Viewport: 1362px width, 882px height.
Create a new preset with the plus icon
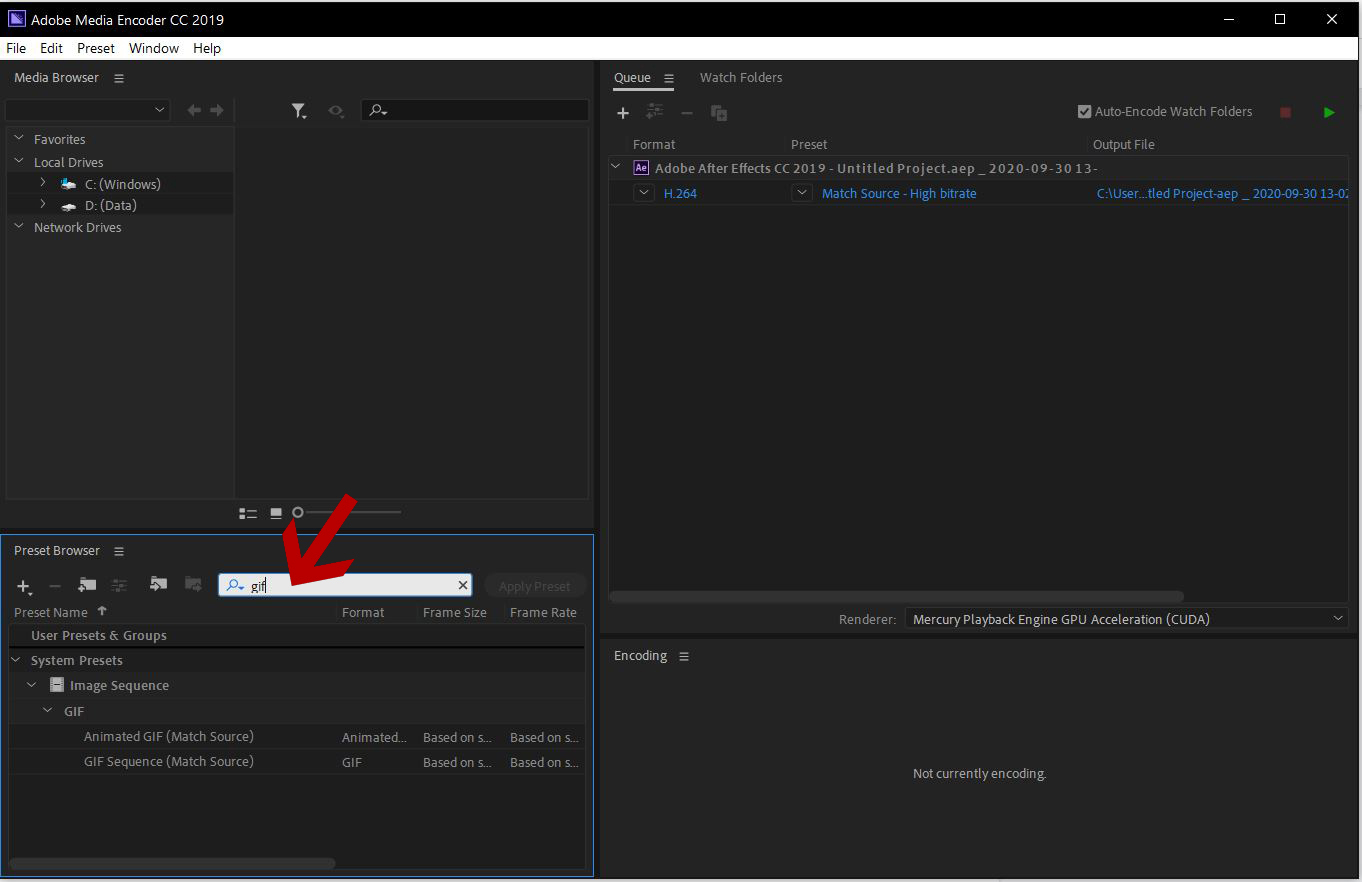[24, 586]
